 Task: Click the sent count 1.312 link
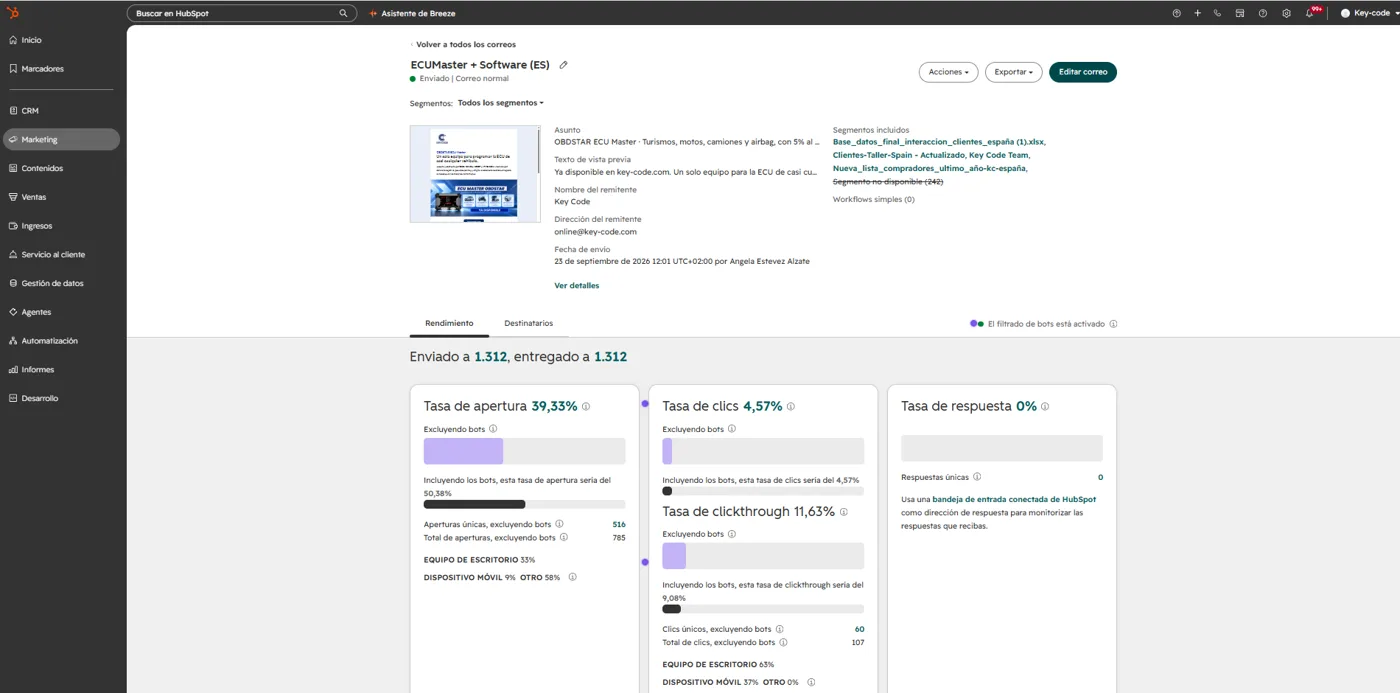pyautogui.click(x=490, y=357)
